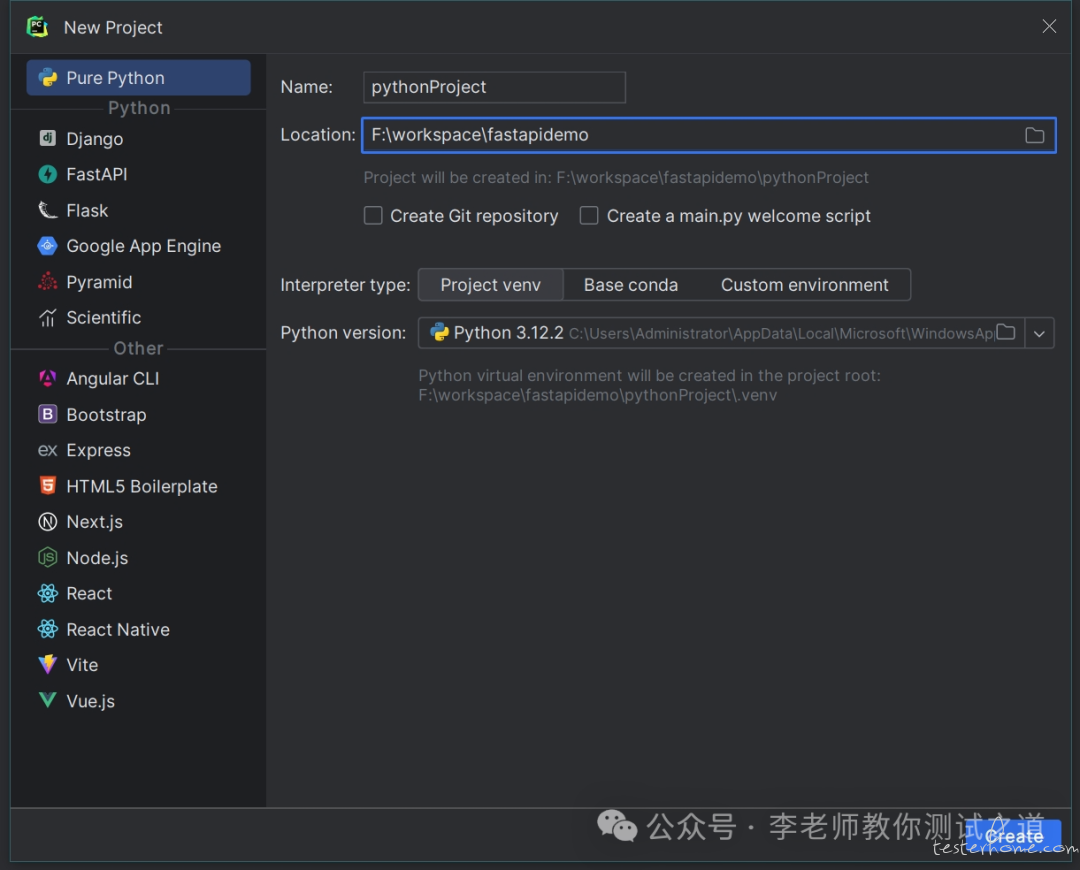Screen dimensions: 1080x870
Task: Select the Node.js hexagon icon
Action: pyautogui.click(x=48, y=557)
